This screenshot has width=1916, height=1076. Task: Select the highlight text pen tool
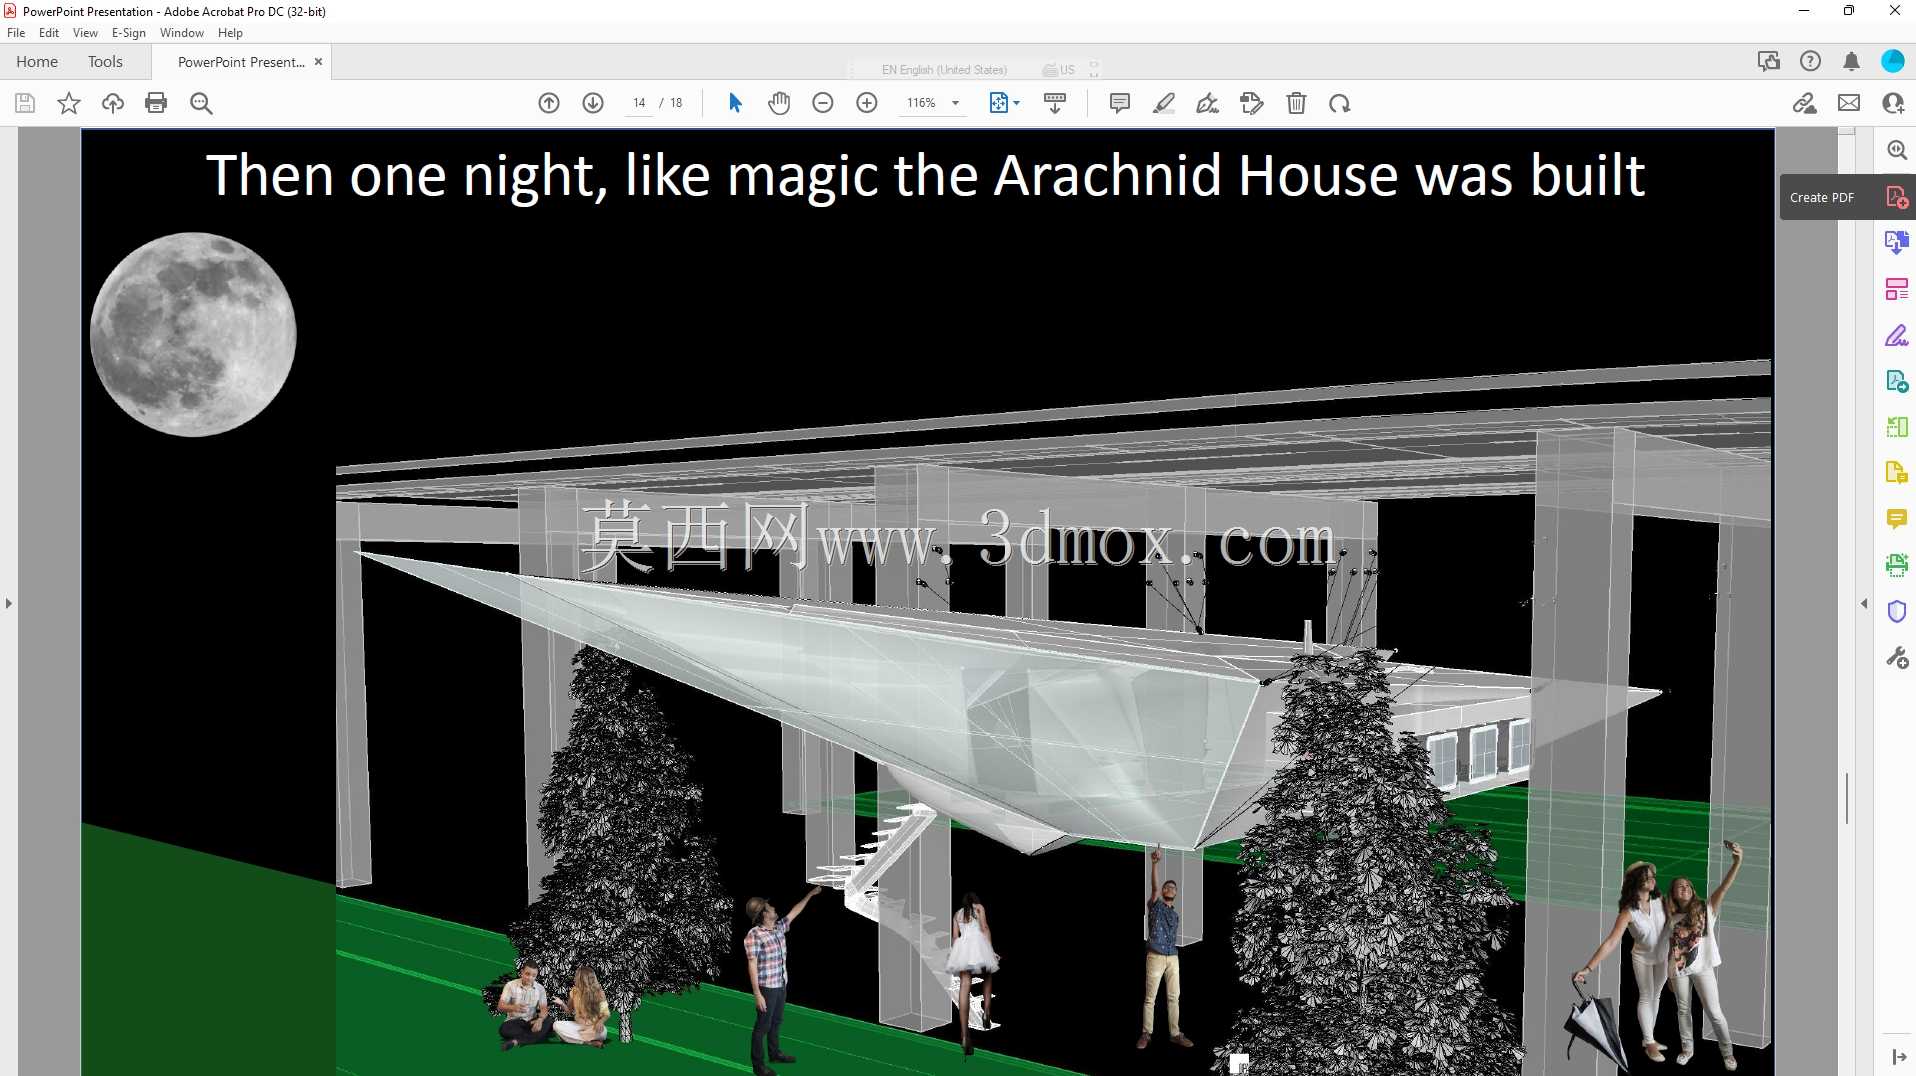pos(1164,103)
